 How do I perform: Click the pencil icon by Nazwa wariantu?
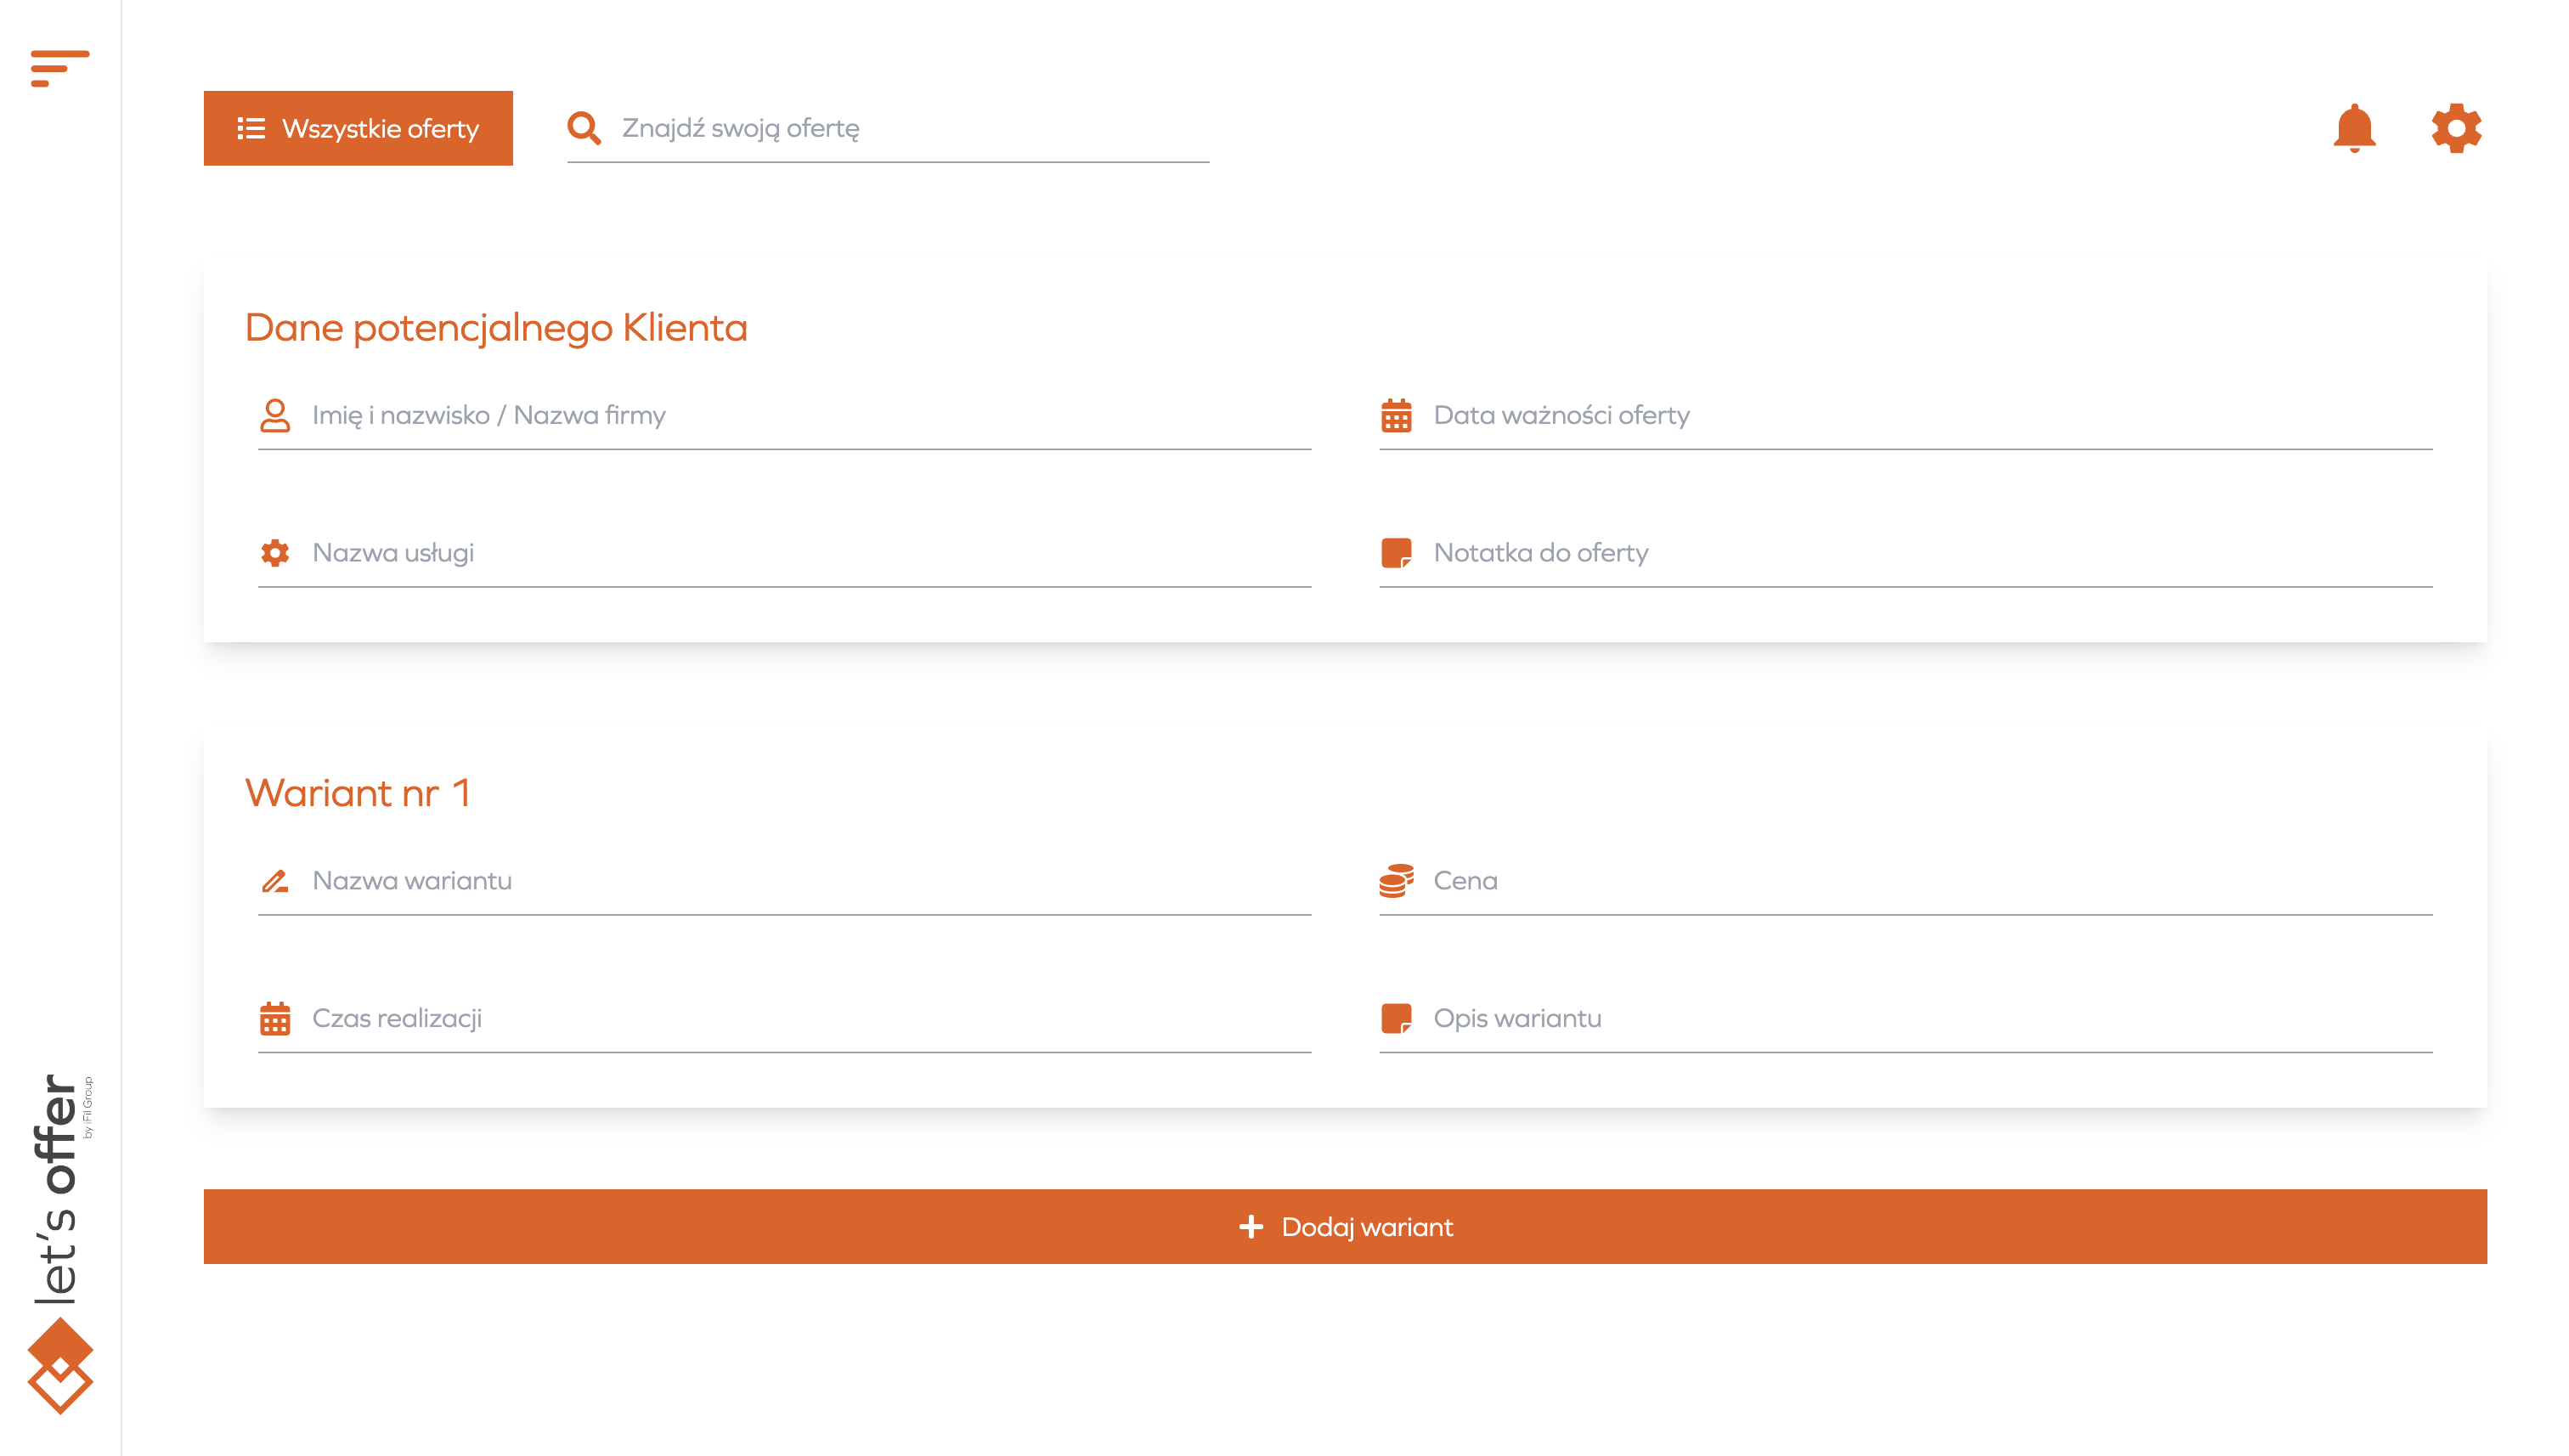274,880
